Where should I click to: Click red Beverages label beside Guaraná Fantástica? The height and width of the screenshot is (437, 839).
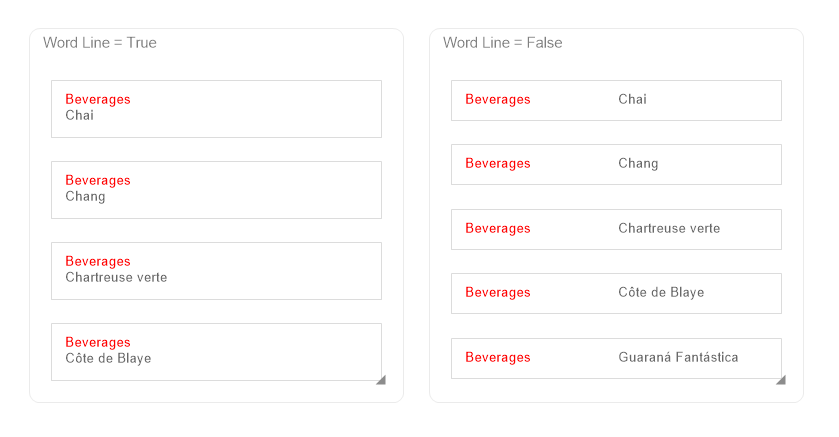(498, 358)
